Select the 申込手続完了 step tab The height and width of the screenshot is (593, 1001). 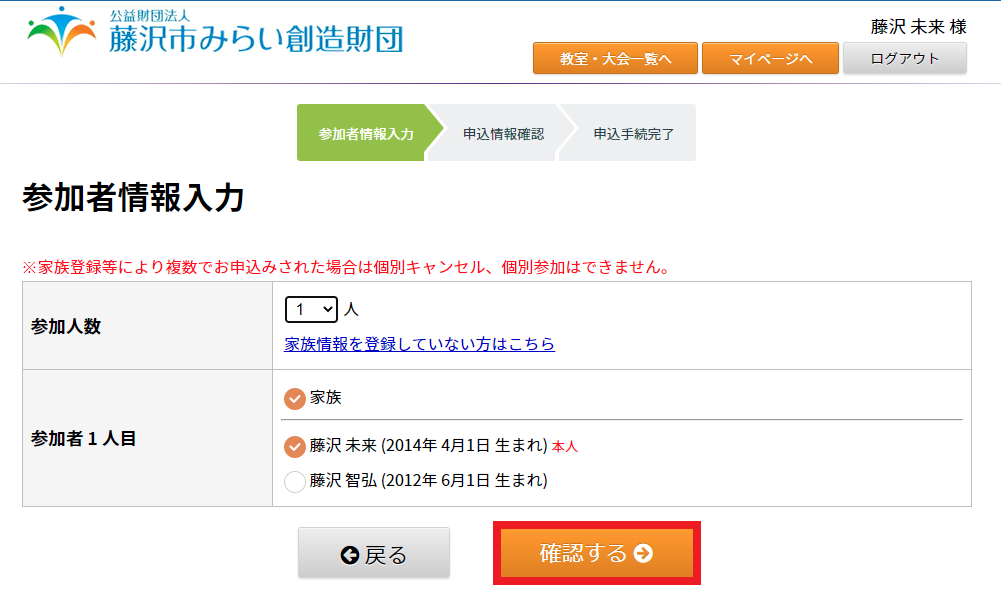(633, 133)
